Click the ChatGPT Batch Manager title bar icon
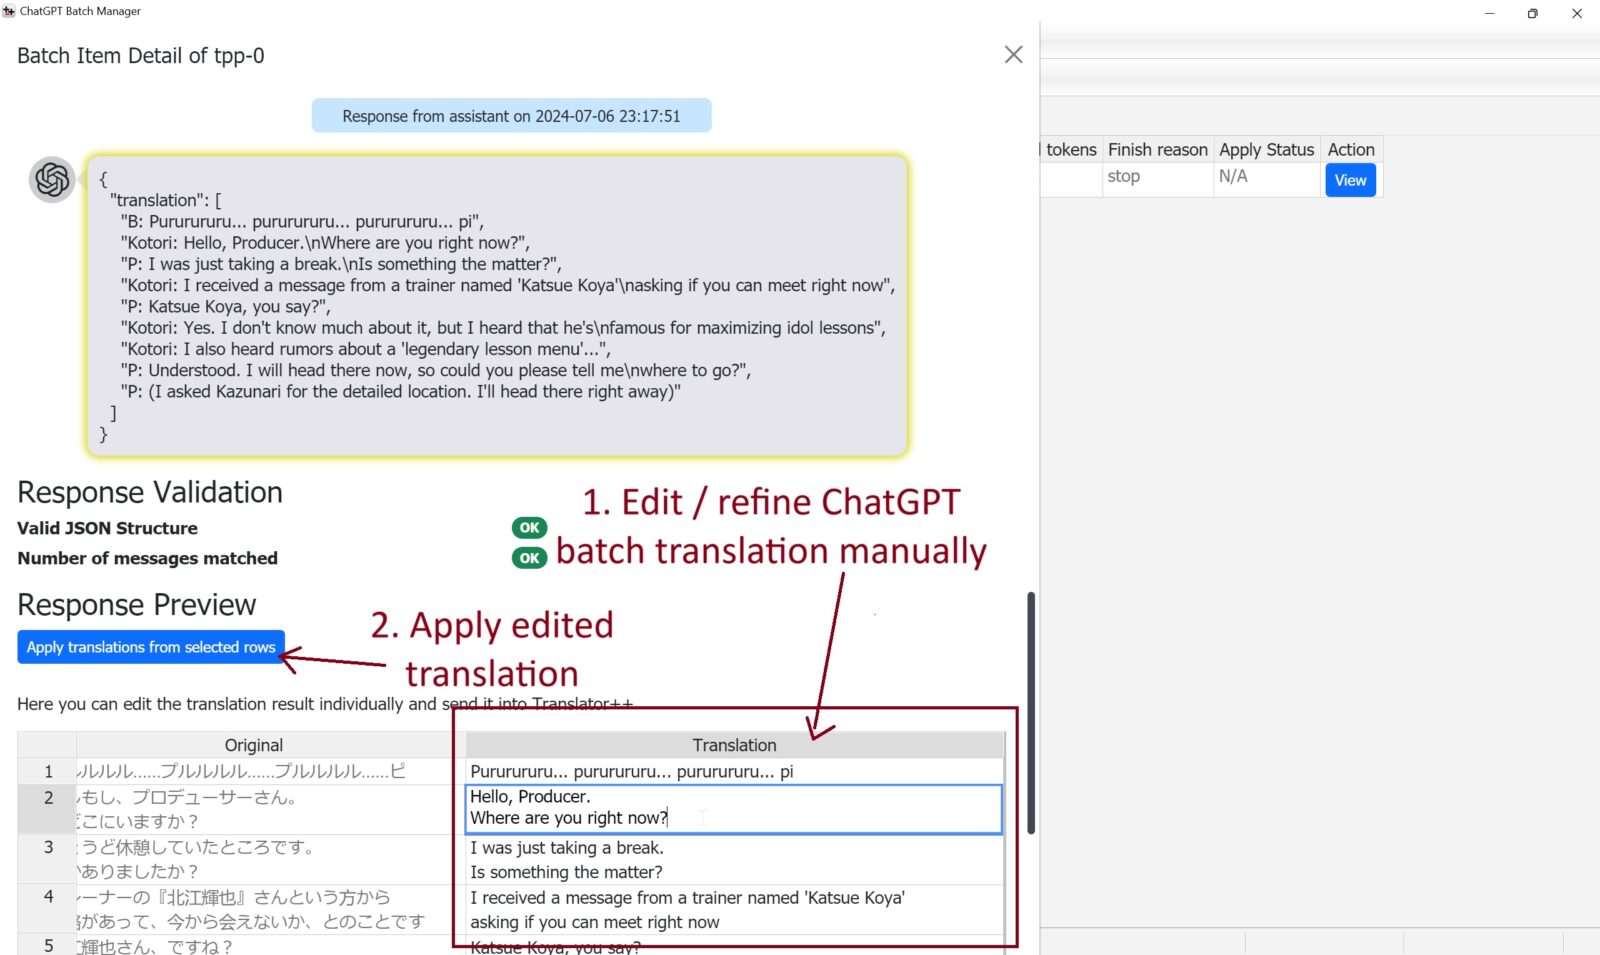This screenshot has height=955, width=1600. pyautogui.click(x=8, y=11)
